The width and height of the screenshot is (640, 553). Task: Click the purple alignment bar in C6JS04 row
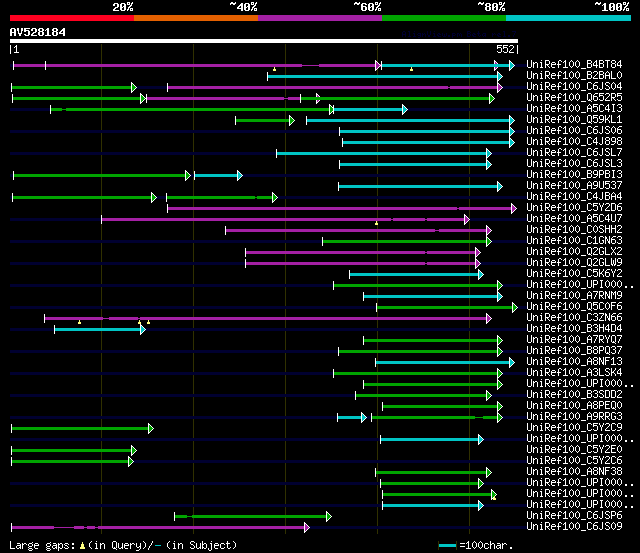pyautogui.click(x=335, y=87)
